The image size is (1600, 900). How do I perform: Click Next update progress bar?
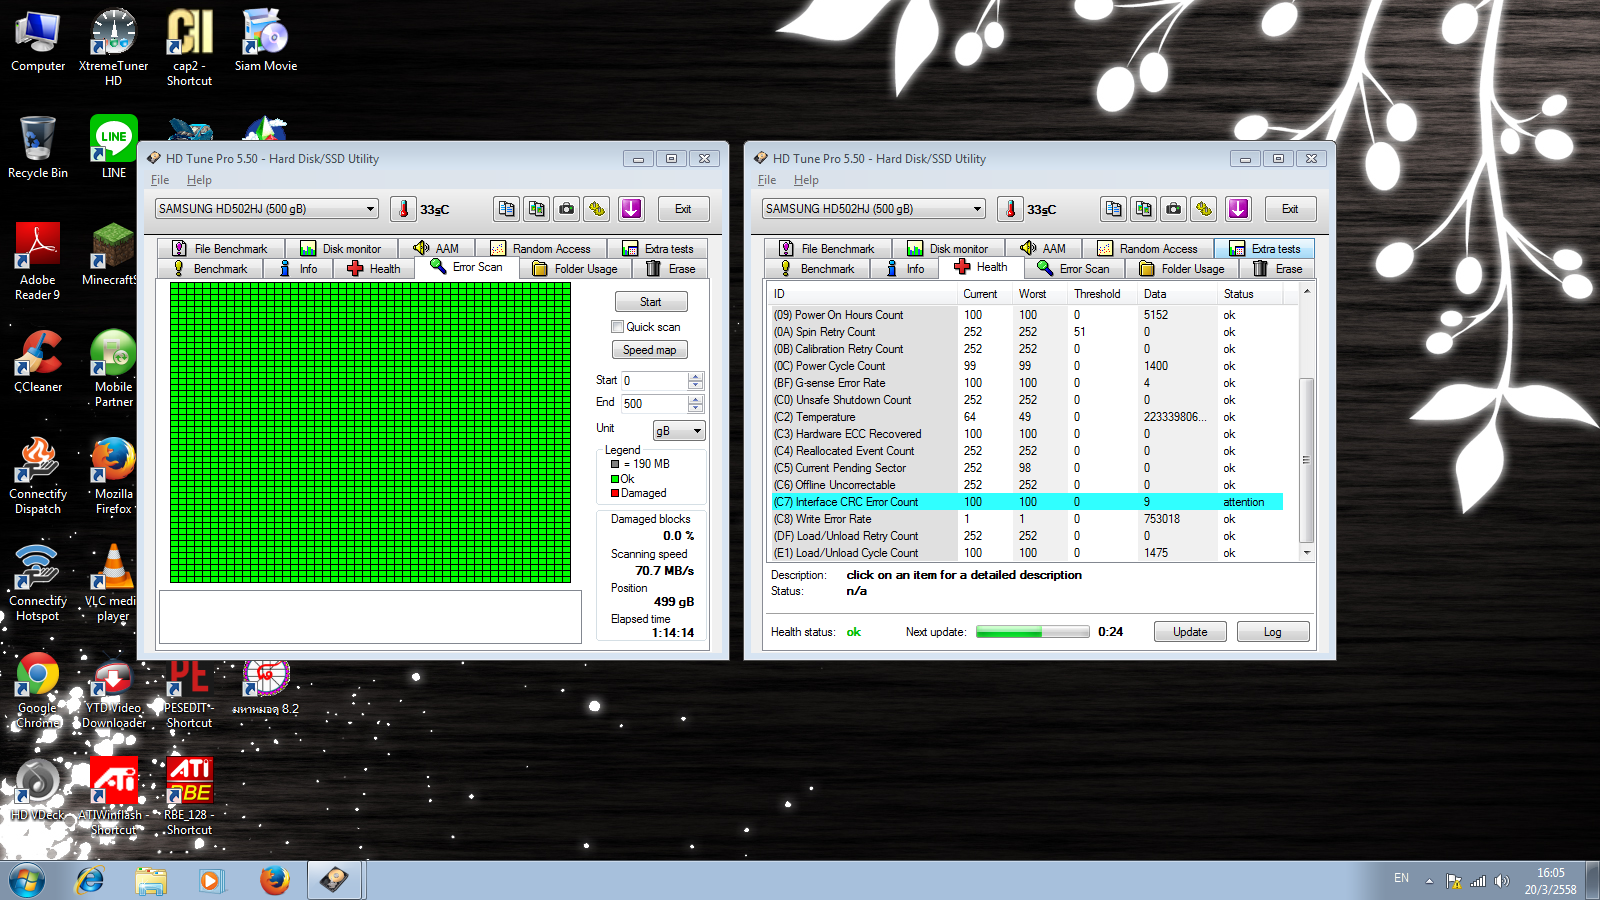(1033, 632)
